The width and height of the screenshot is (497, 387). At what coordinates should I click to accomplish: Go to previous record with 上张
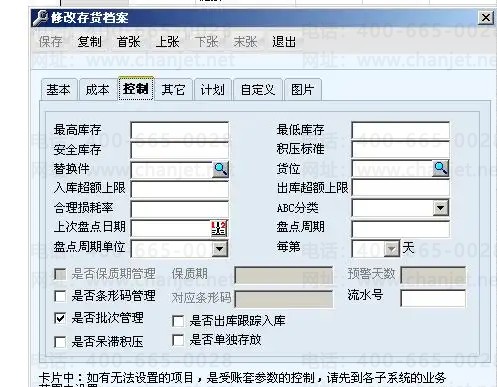click(x=167, y=42)
